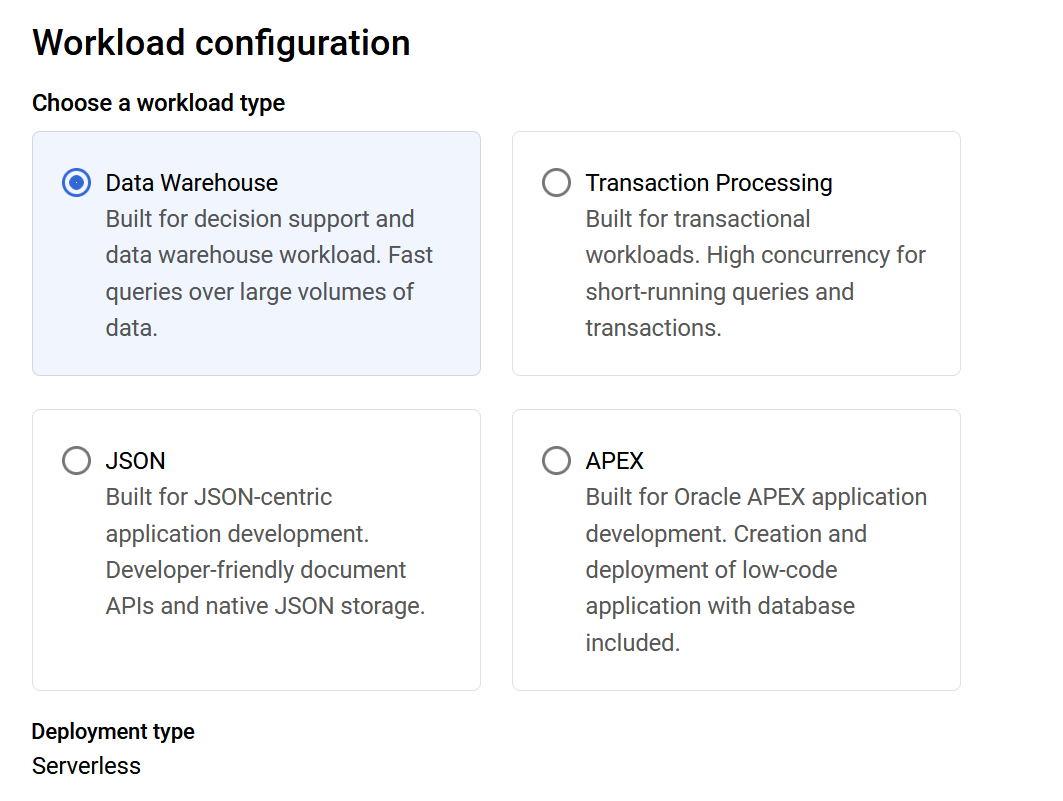The height and width of the screenshot is (801, 1063).
Task: Click the Transaction Processing title label
Action: 709,183
